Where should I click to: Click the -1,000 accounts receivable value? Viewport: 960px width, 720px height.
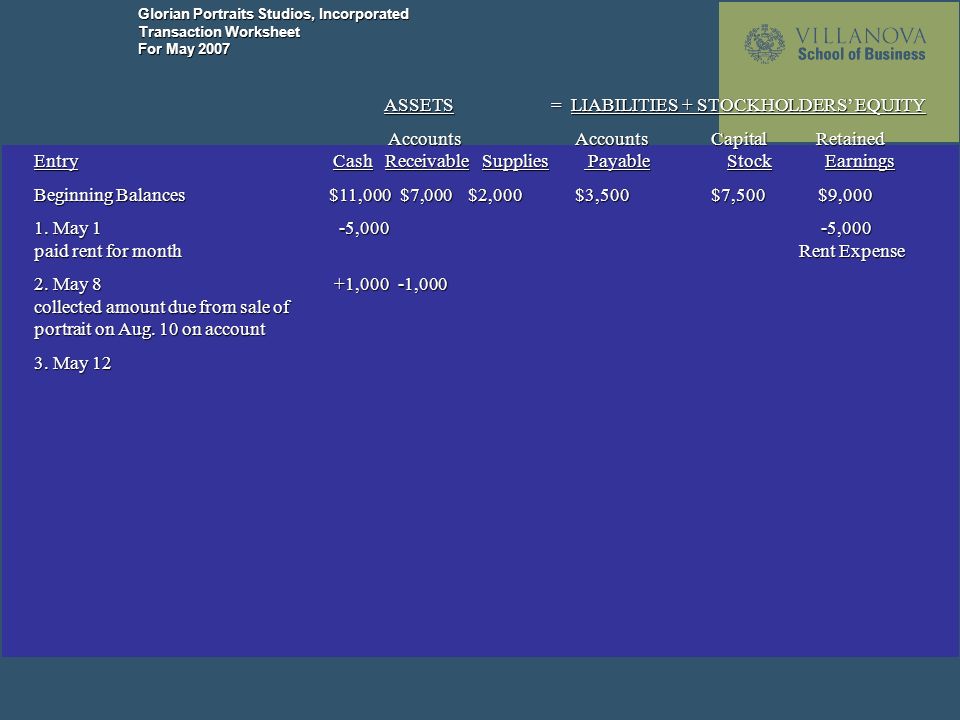pyautogui.click(x=422, y=284)
